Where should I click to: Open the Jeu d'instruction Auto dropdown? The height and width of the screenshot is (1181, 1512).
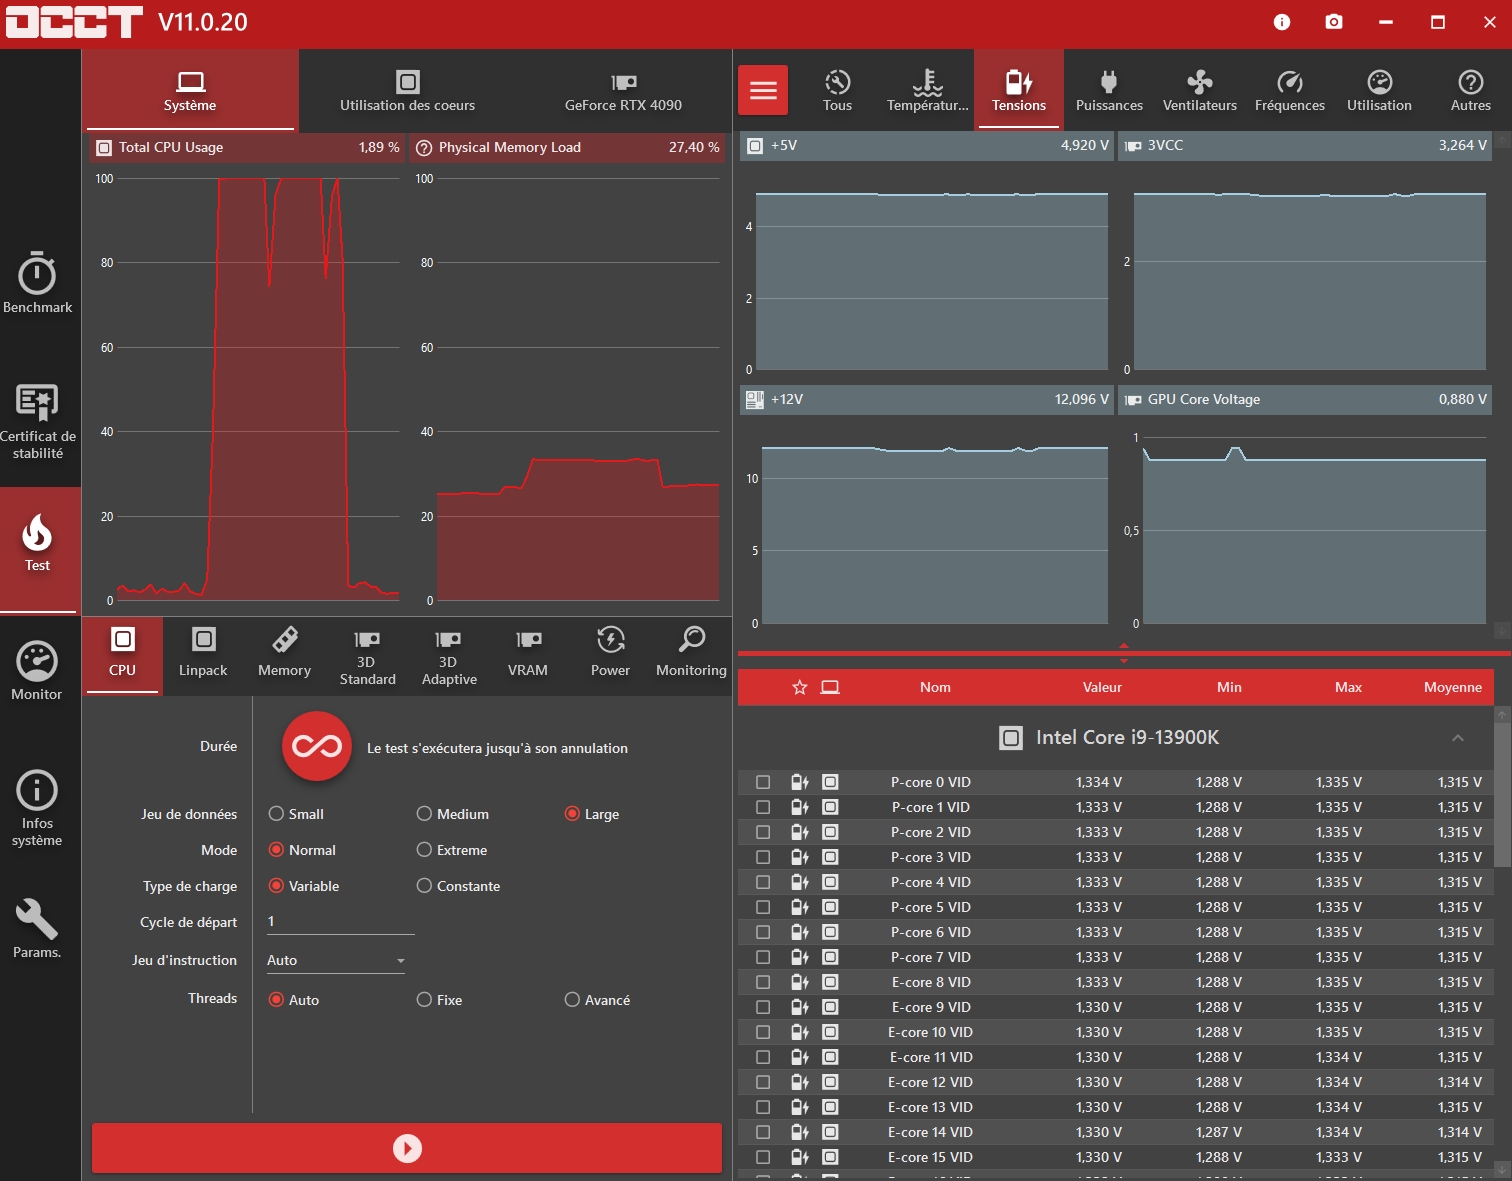click(336, 960)
